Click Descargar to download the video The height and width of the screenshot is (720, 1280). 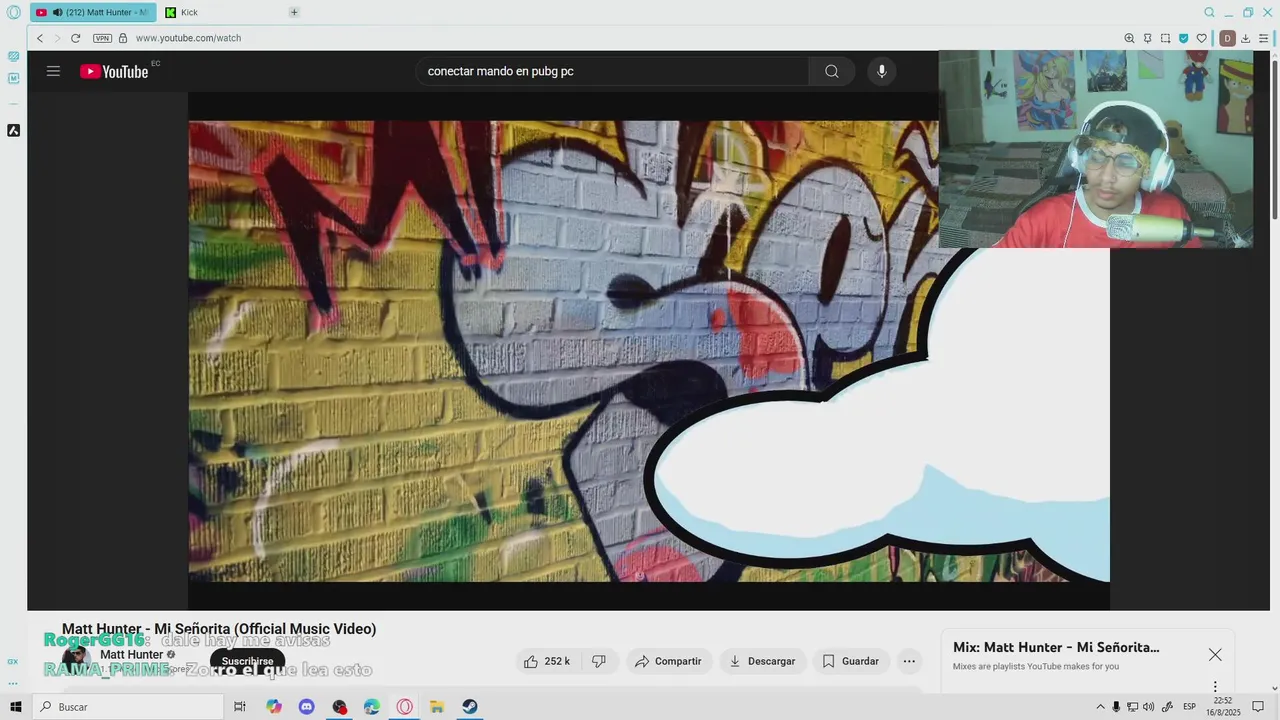(762, 661)
